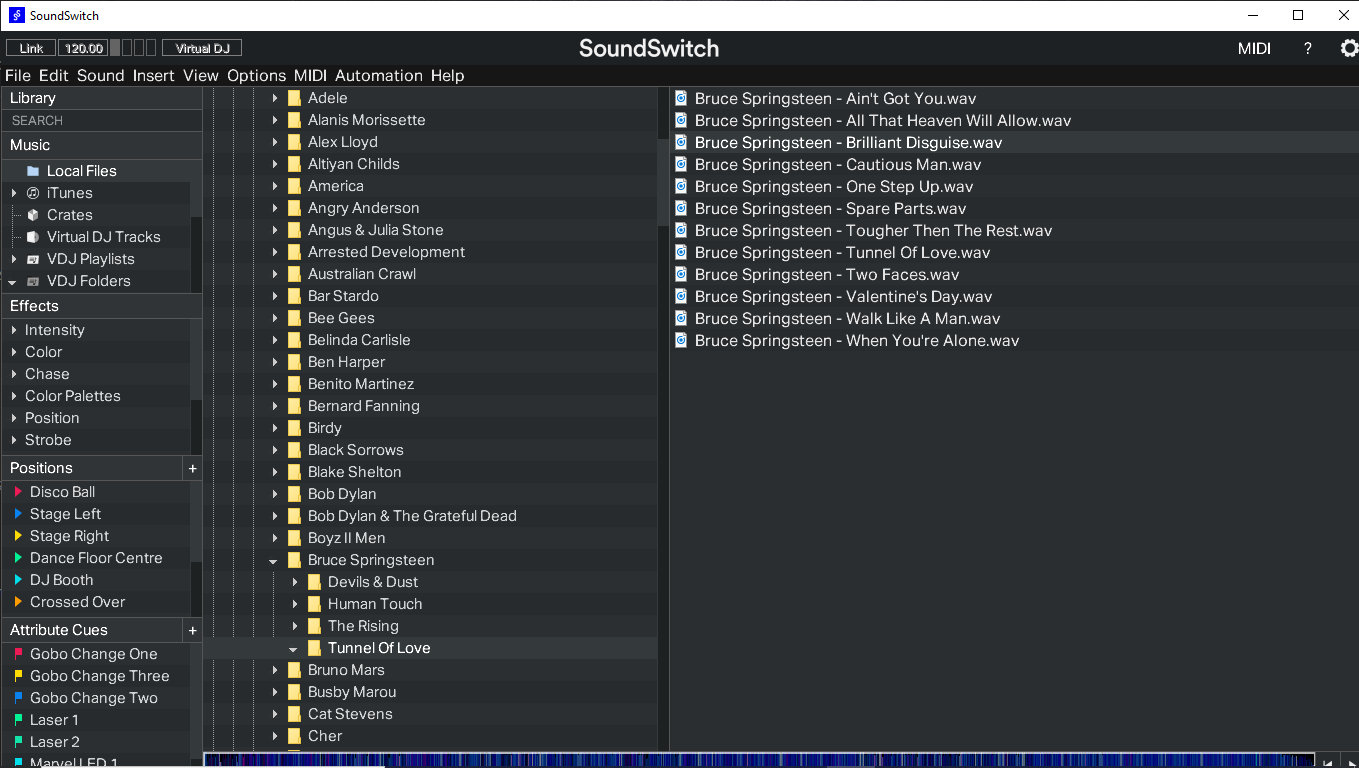Click Gobo Change One flag icon
The height and width of the screenshot is (768, 1359).
18,654
